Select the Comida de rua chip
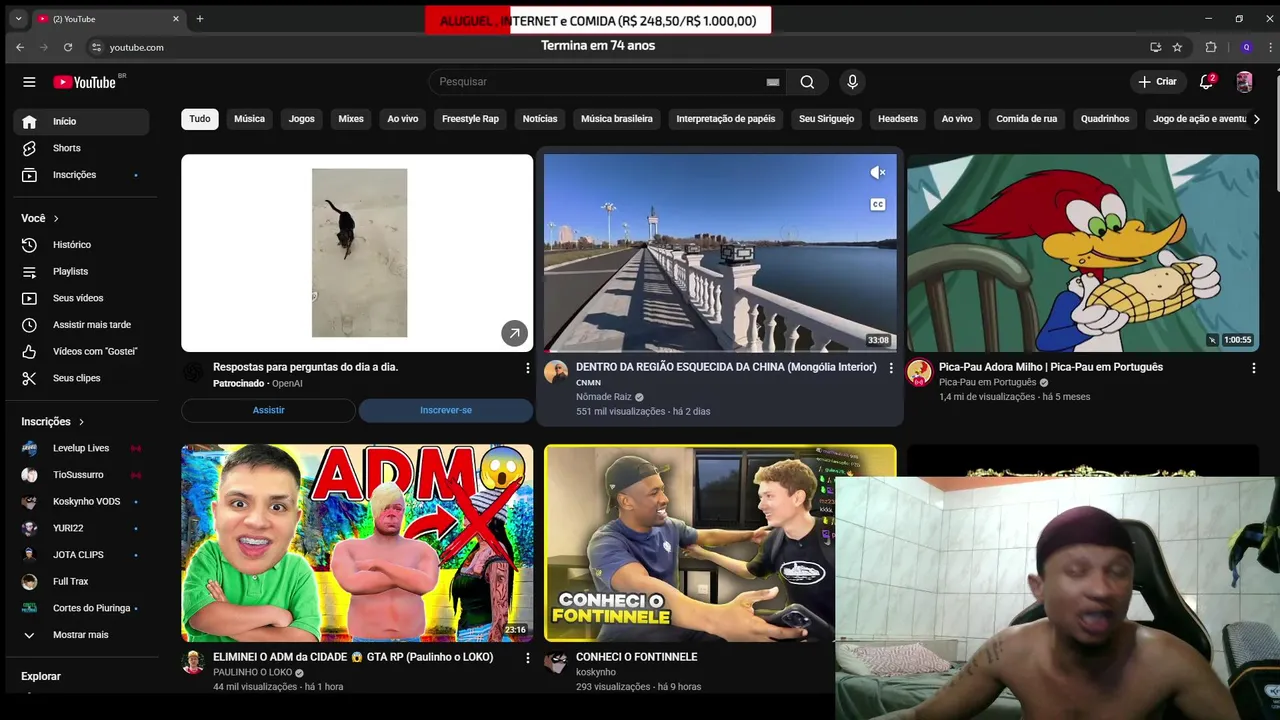1280x720 pixels. 1027,119
